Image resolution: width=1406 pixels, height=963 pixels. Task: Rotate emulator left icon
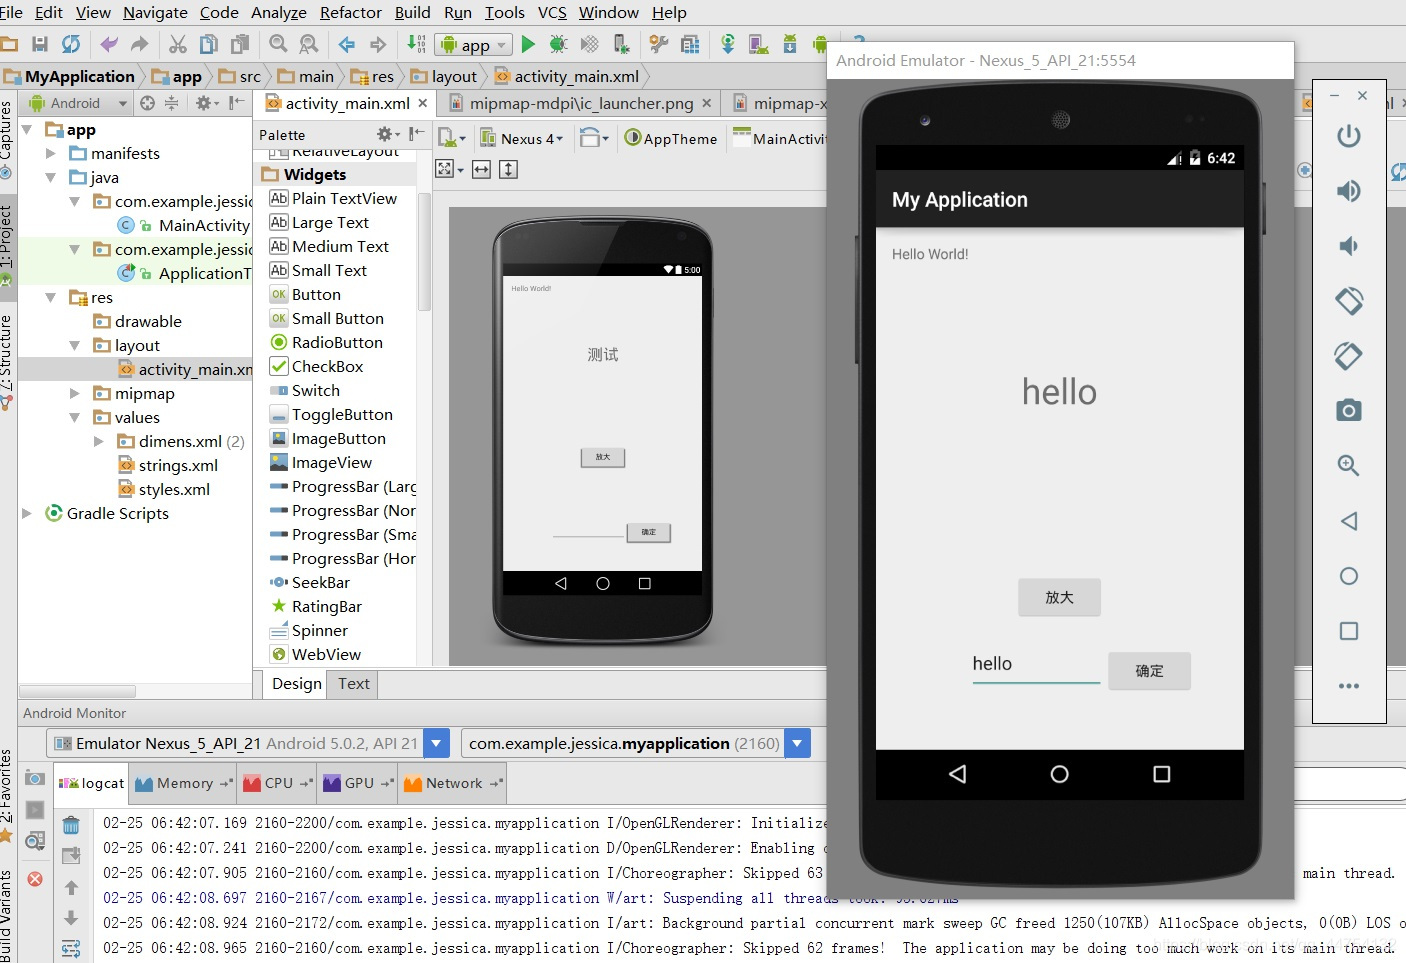coord(1349,301)
